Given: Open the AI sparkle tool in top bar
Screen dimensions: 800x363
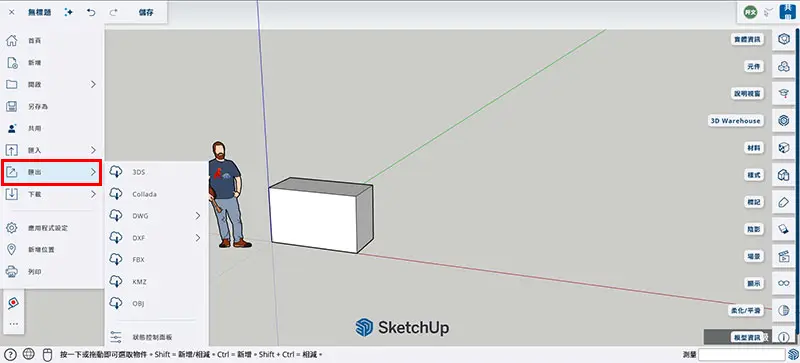Looking at the screenshot, I should pos(69,12).
